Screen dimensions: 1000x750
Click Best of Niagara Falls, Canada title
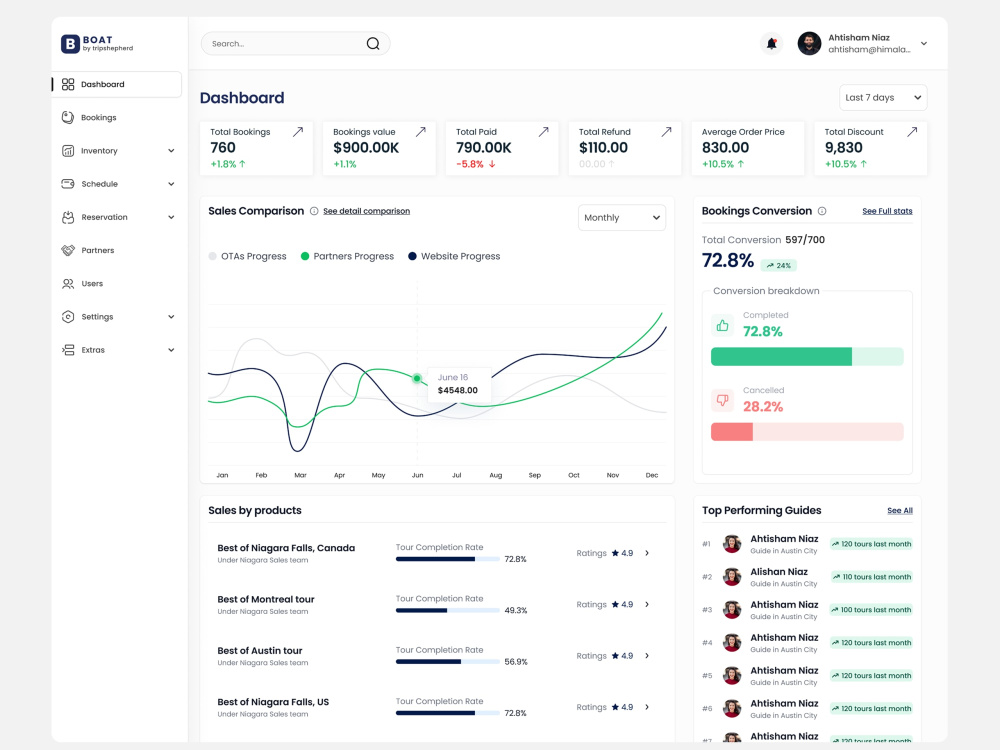(x=286, y=548)
